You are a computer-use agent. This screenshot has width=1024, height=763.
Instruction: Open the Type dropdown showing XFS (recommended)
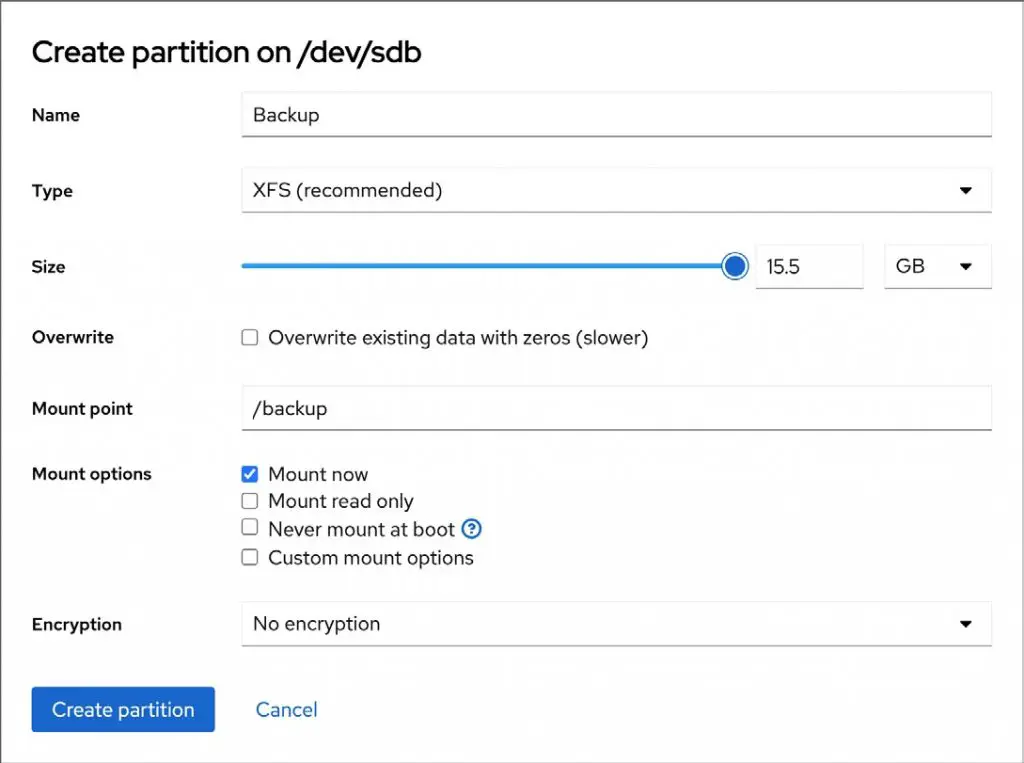pos(616,190)
